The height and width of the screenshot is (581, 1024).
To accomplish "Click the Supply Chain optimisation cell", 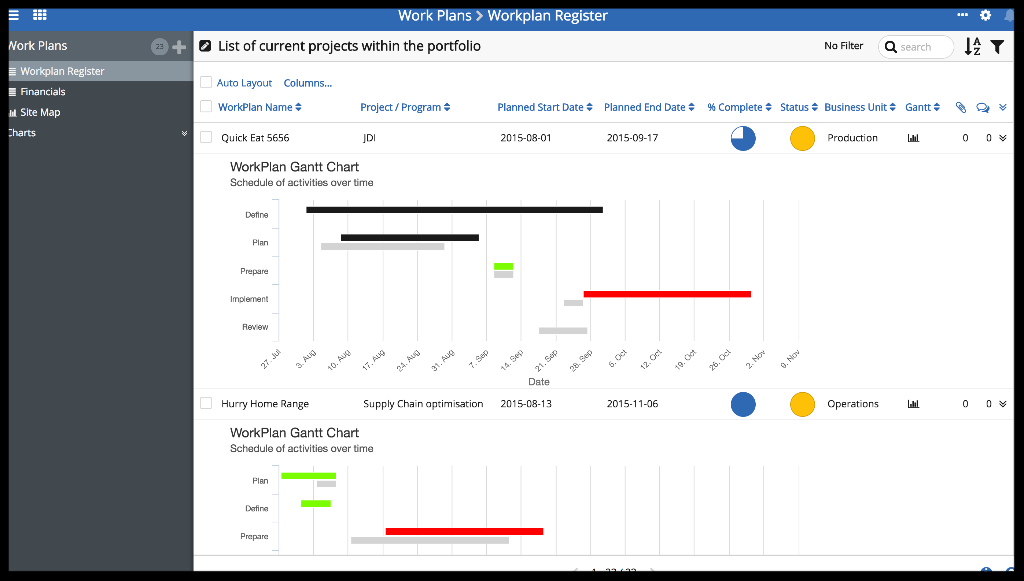I will tap(423, 403).
